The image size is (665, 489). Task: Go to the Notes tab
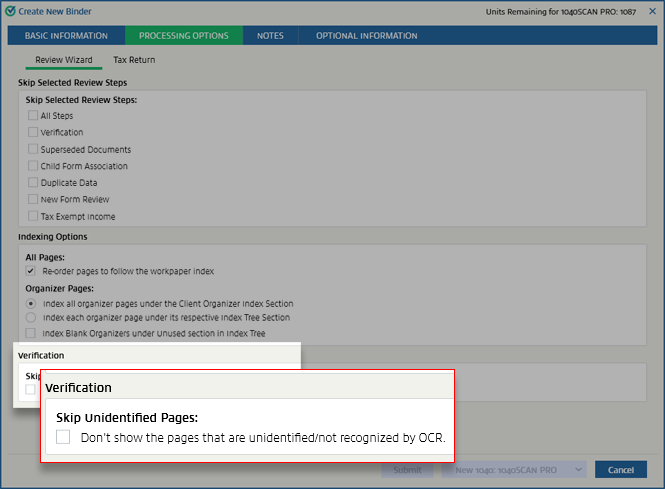pos(270,36)
